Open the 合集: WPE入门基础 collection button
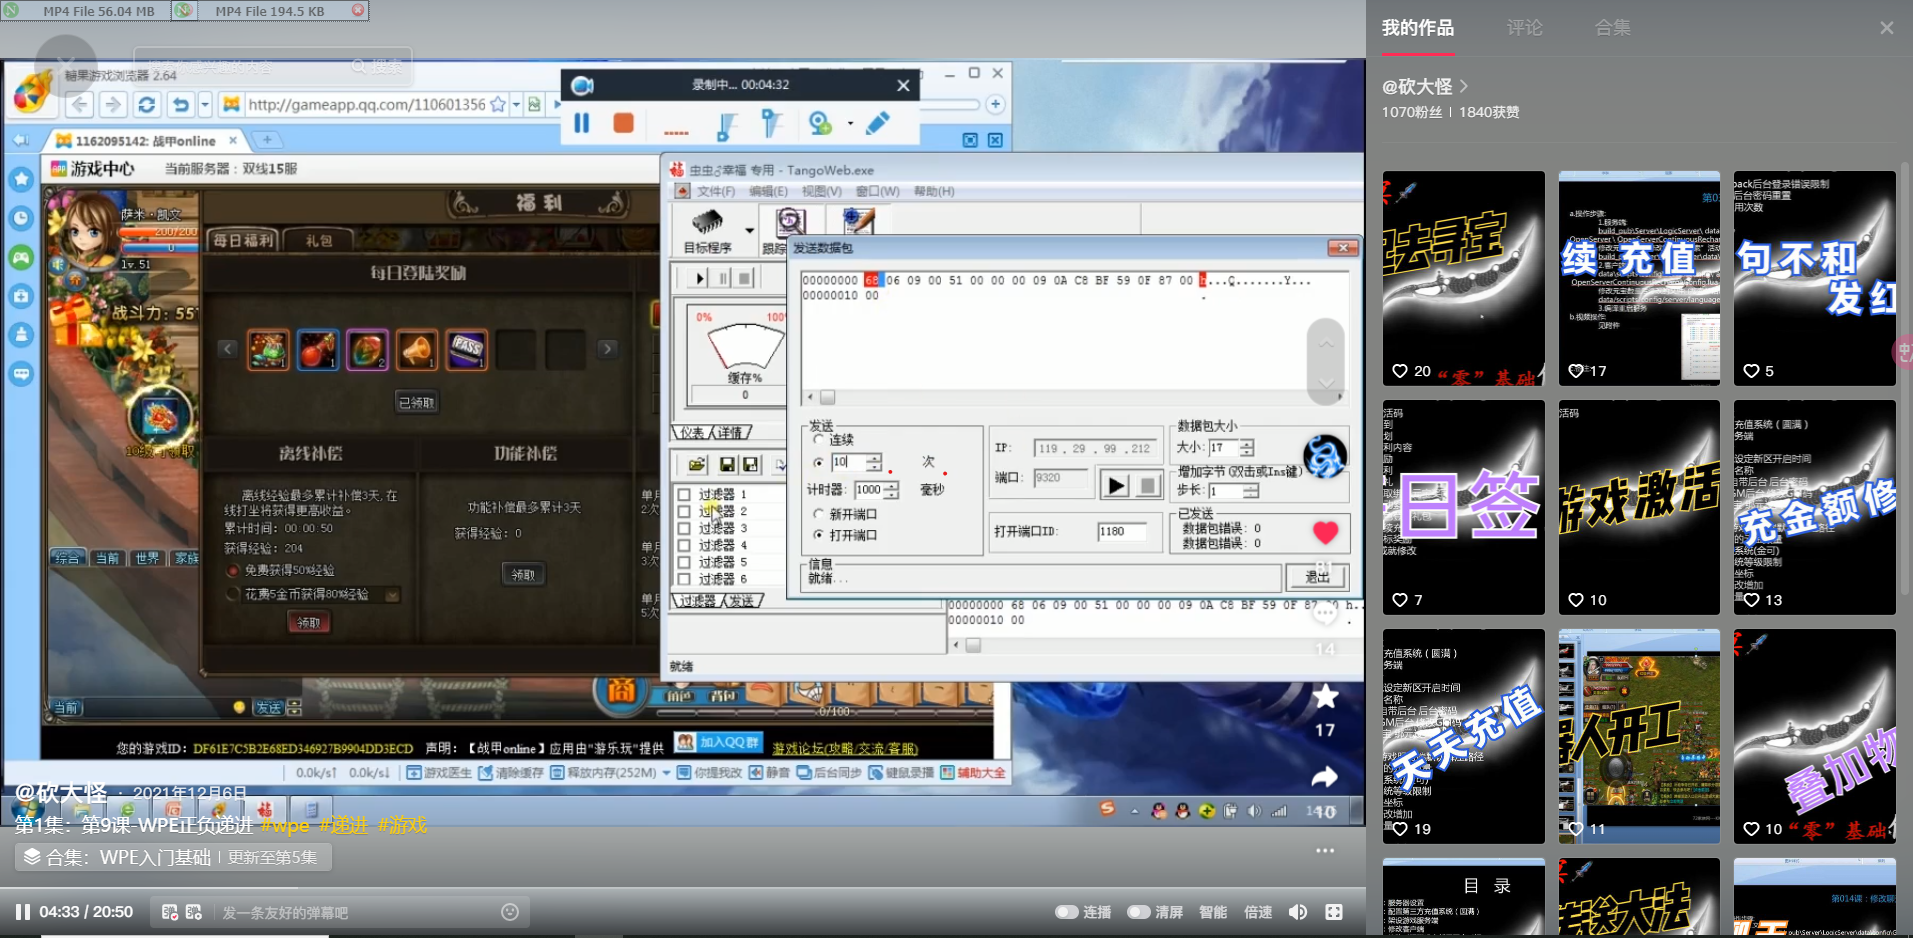 172,857
